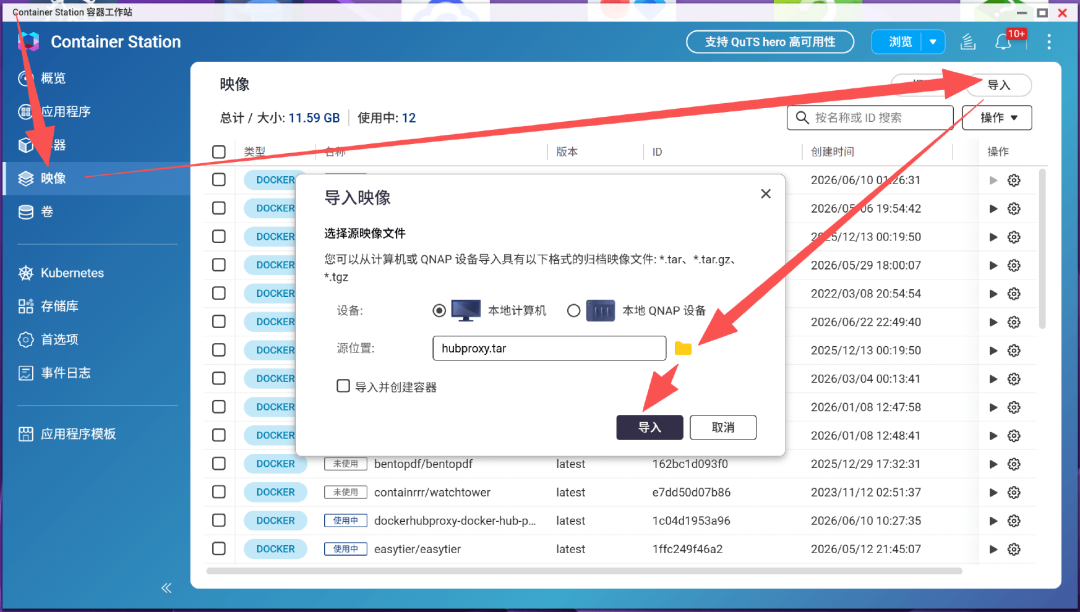Click the 源位置 hubproxy.tar input field
Screen dimensions: 1080x612
click(549, 348)
